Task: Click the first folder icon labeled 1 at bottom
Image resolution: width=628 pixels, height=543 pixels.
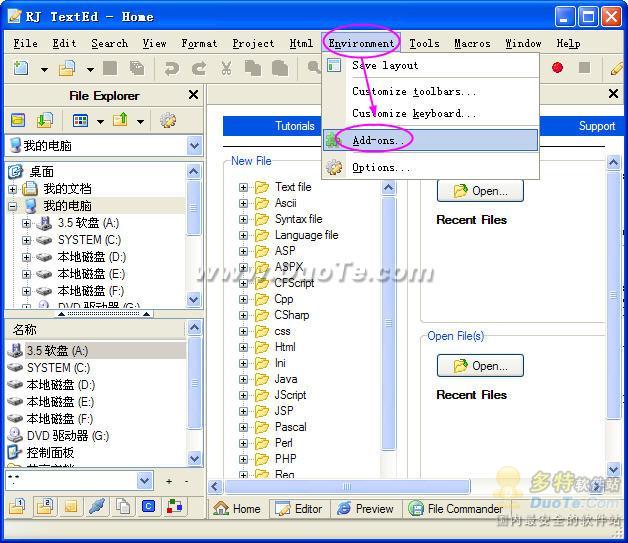Action: [x=17, y=507]
